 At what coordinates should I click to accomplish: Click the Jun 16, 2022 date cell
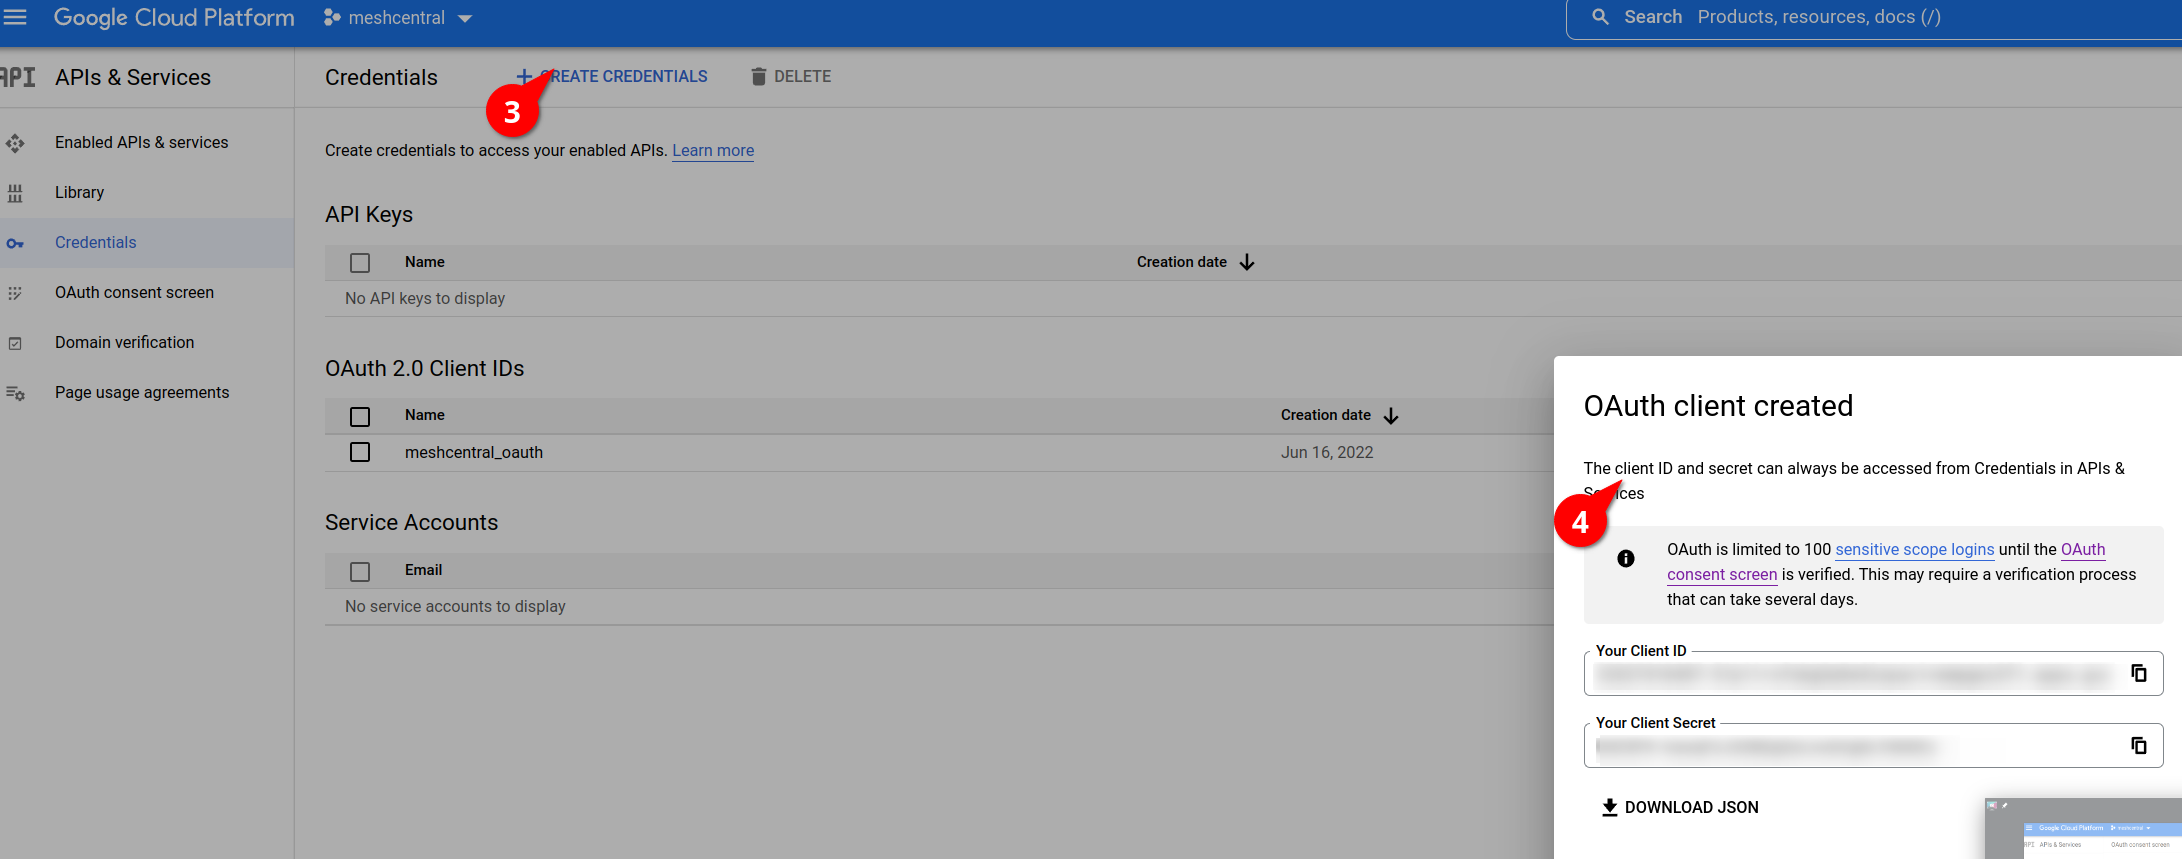pyautogui.click(x=1327, y=452)
